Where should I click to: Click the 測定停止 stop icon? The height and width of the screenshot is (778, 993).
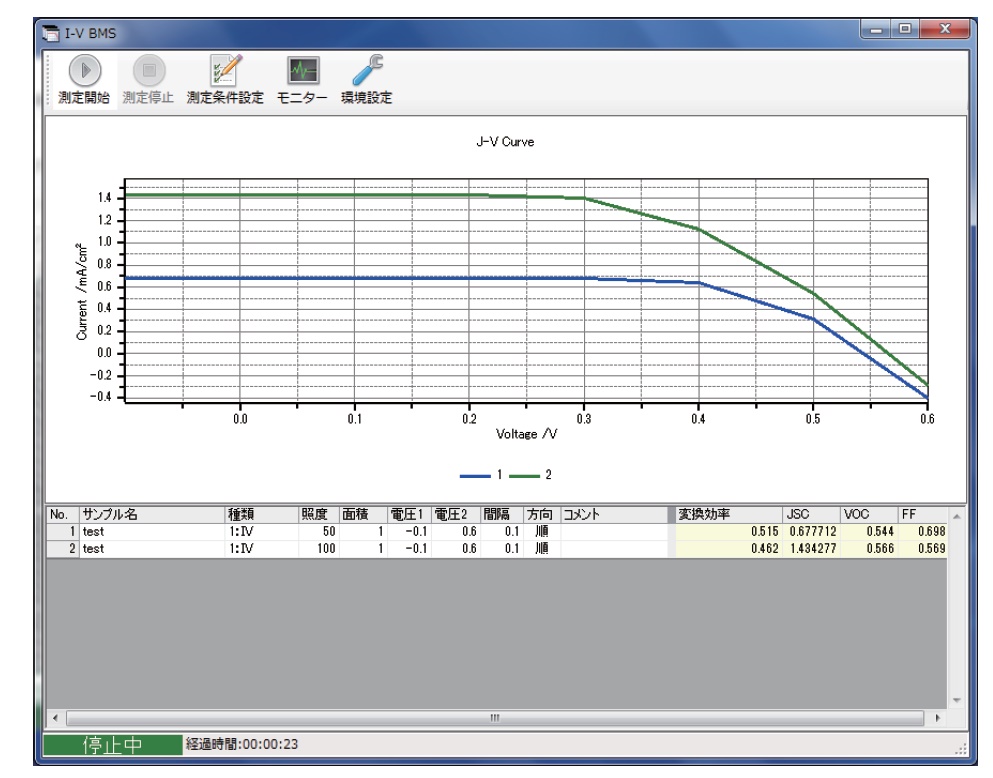(x=149, y=71)
